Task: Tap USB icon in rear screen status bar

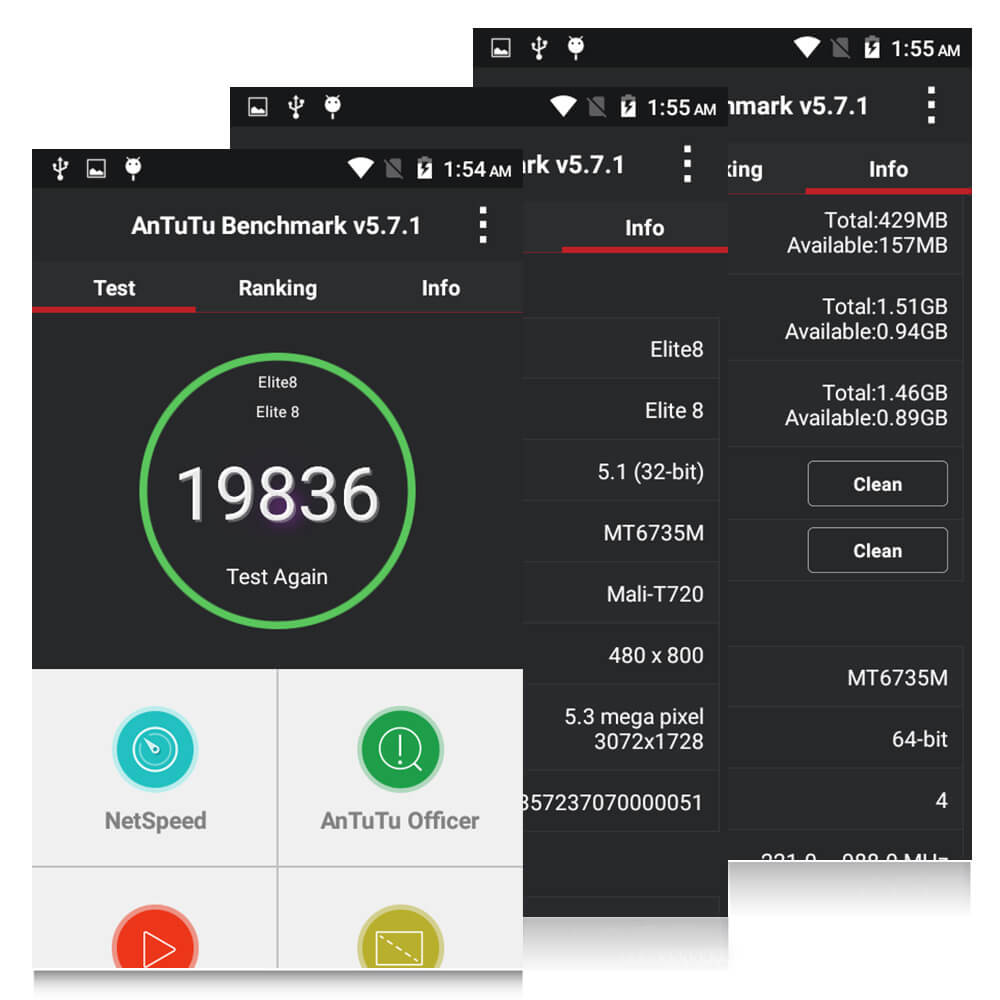Action: (x=539, y=48)
